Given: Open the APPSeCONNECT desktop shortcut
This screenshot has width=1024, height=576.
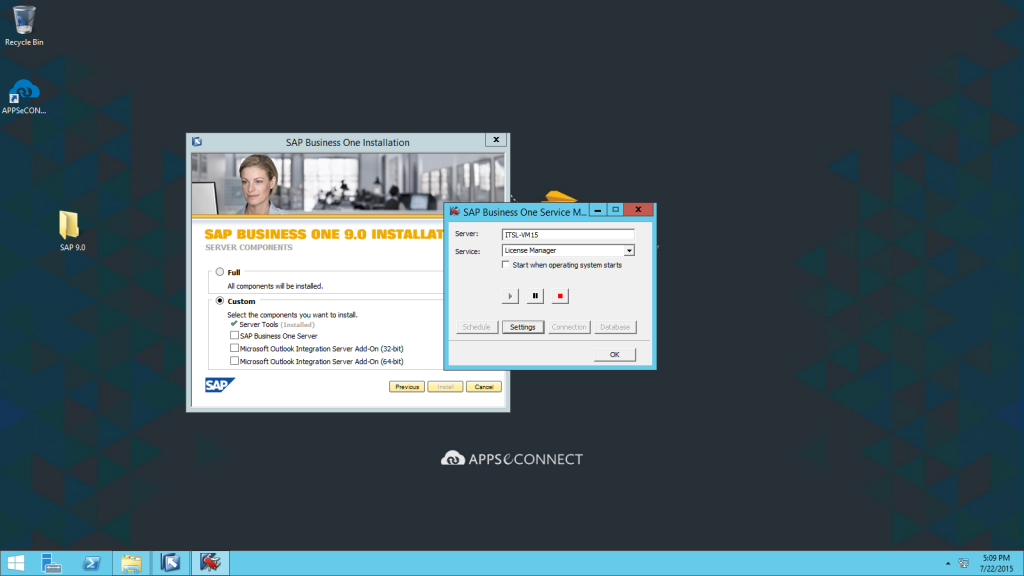Looking at the screenshot, I should 24,97.
